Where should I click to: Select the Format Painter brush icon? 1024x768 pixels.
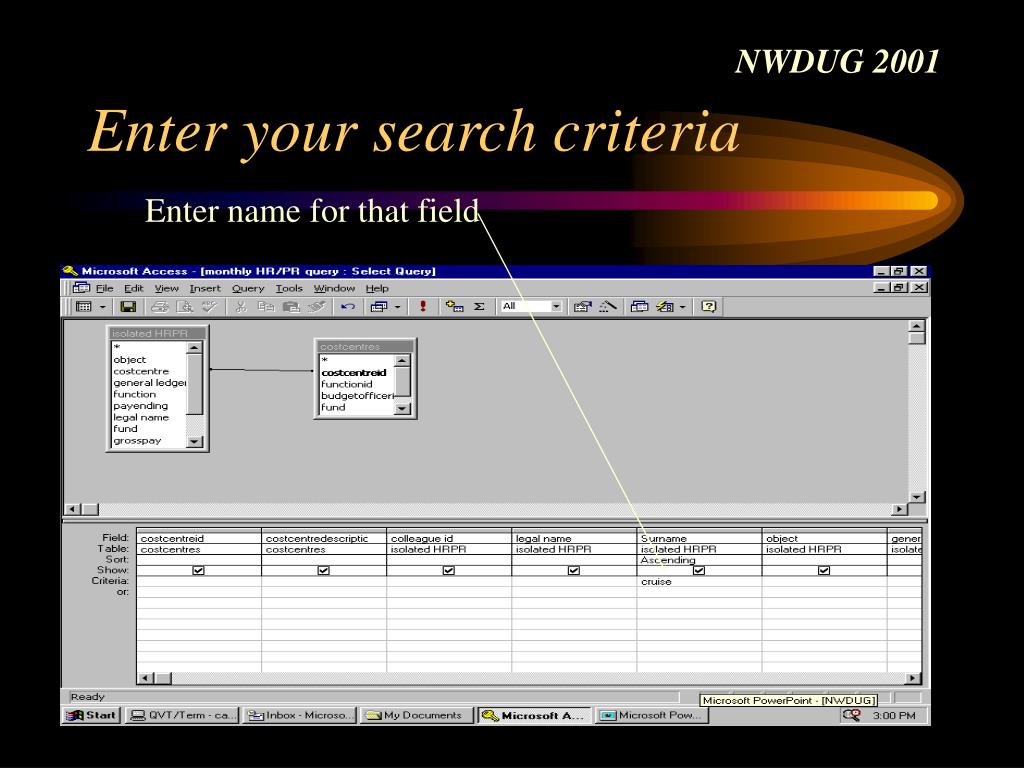point(317,306)
